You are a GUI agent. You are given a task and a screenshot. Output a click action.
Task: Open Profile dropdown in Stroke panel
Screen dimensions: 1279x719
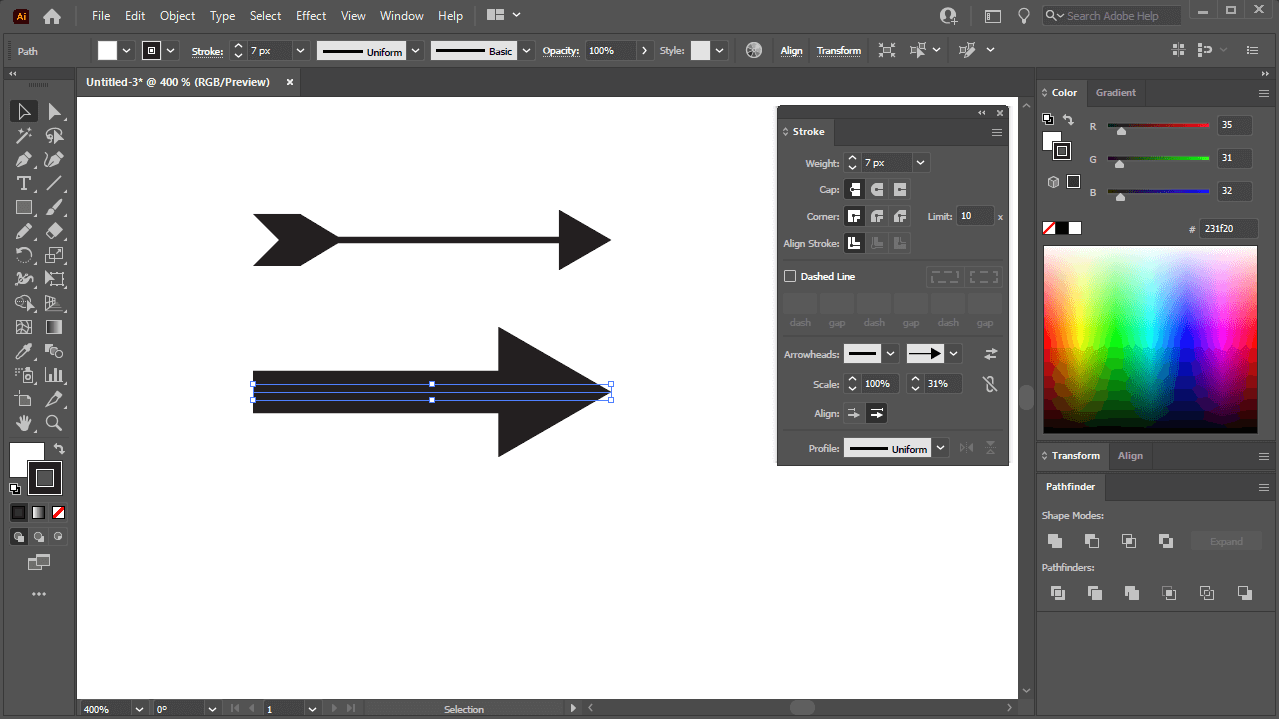(x=941, y=448)
